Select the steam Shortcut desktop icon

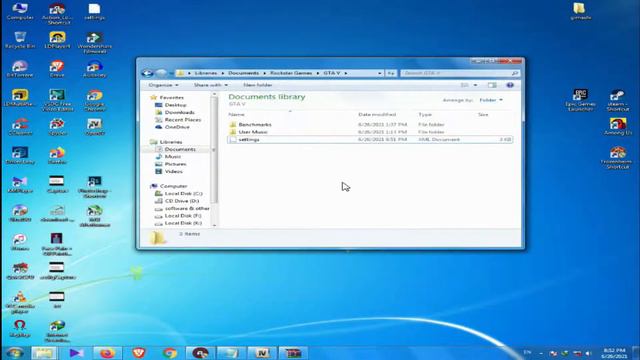[x=618, y=100]
